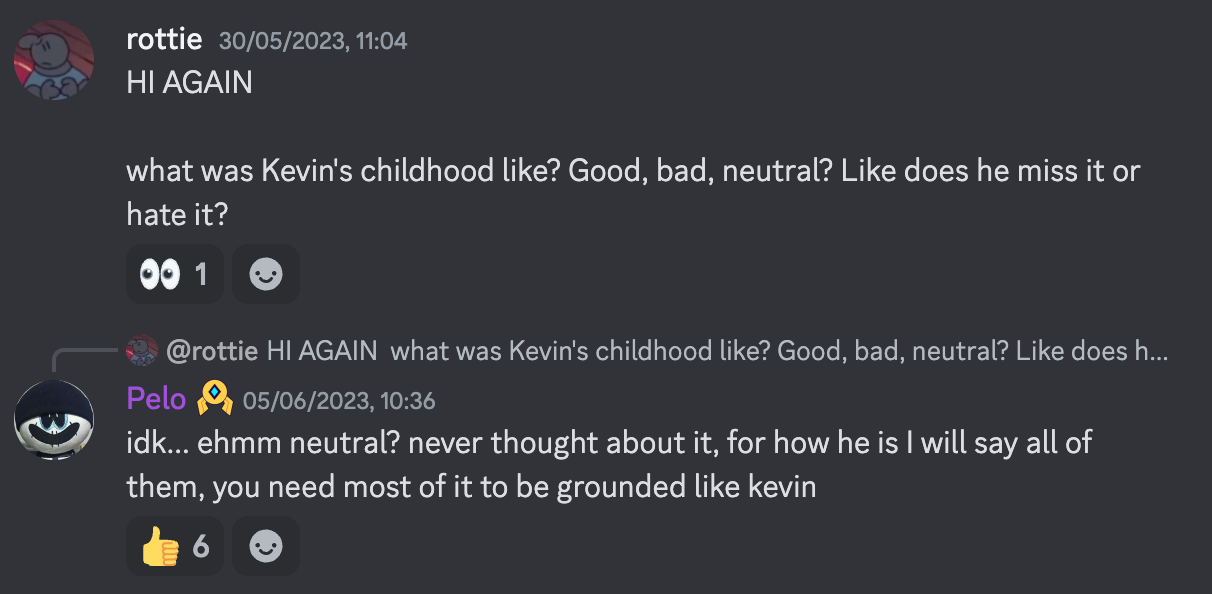Click the 30/05/2023, 11:04 timestamp
The height and width of the screenshot is (594, 1212).
pos(313,41)
